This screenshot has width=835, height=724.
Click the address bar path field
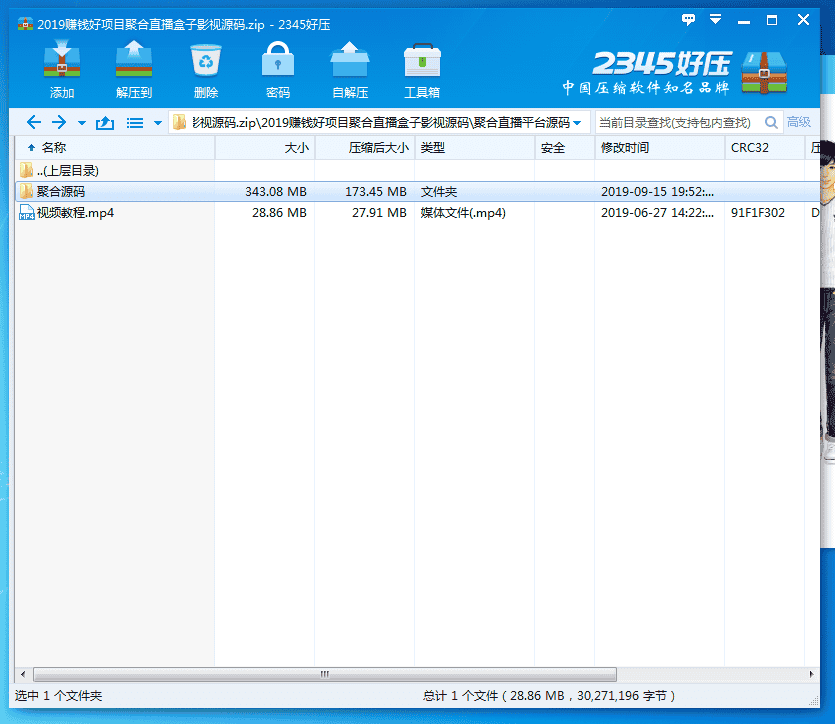[379, 122]
